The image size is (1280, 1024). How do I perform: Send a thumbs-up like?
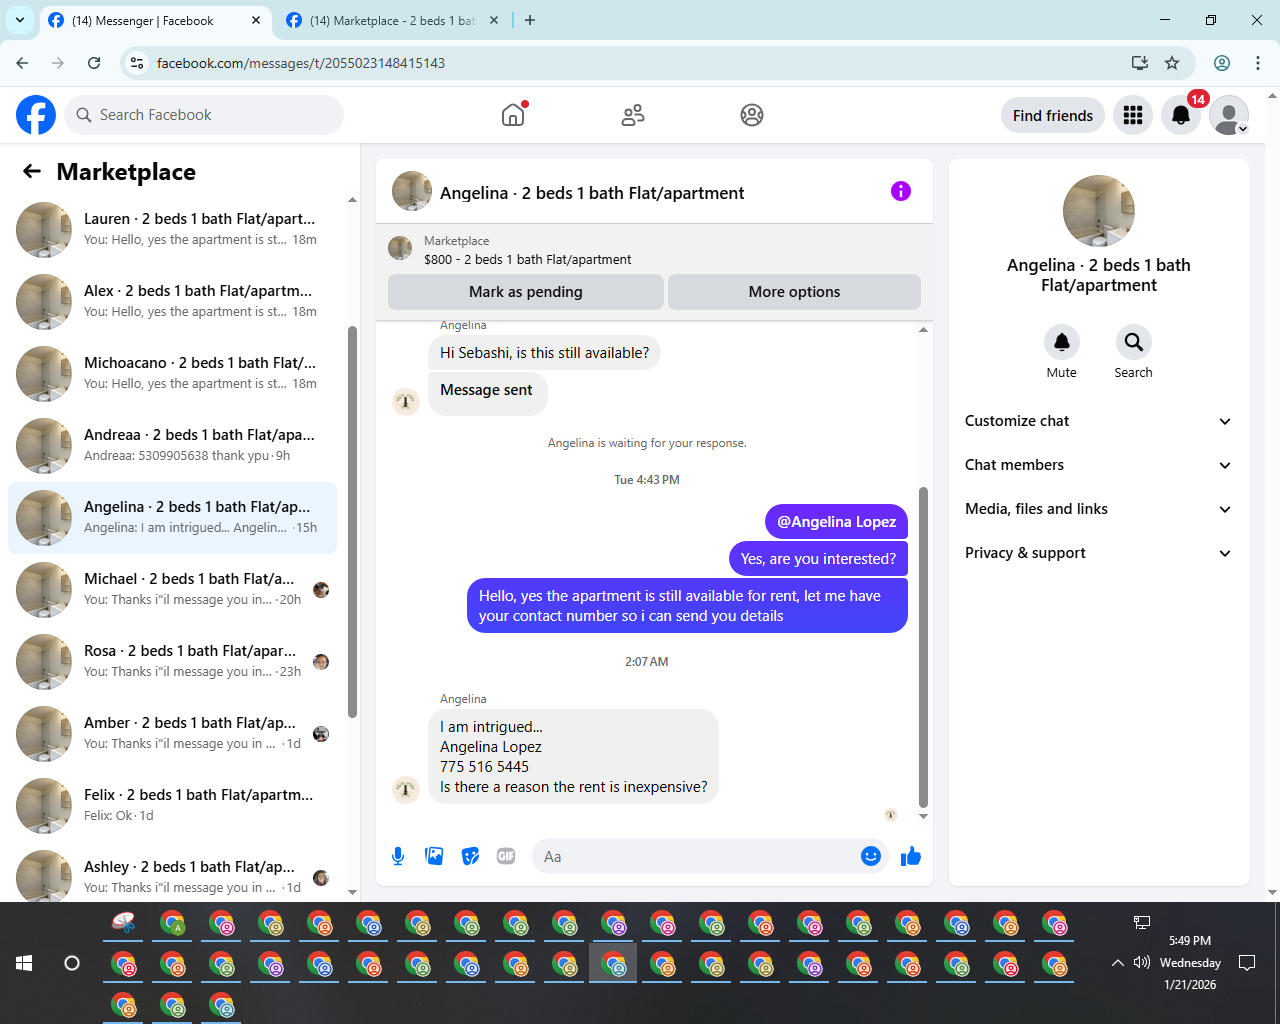point(910,856)
